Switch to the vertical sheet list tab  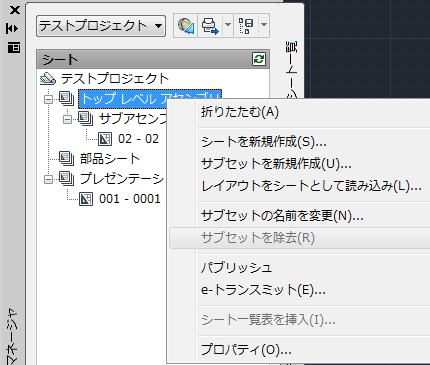pos(291,70)
